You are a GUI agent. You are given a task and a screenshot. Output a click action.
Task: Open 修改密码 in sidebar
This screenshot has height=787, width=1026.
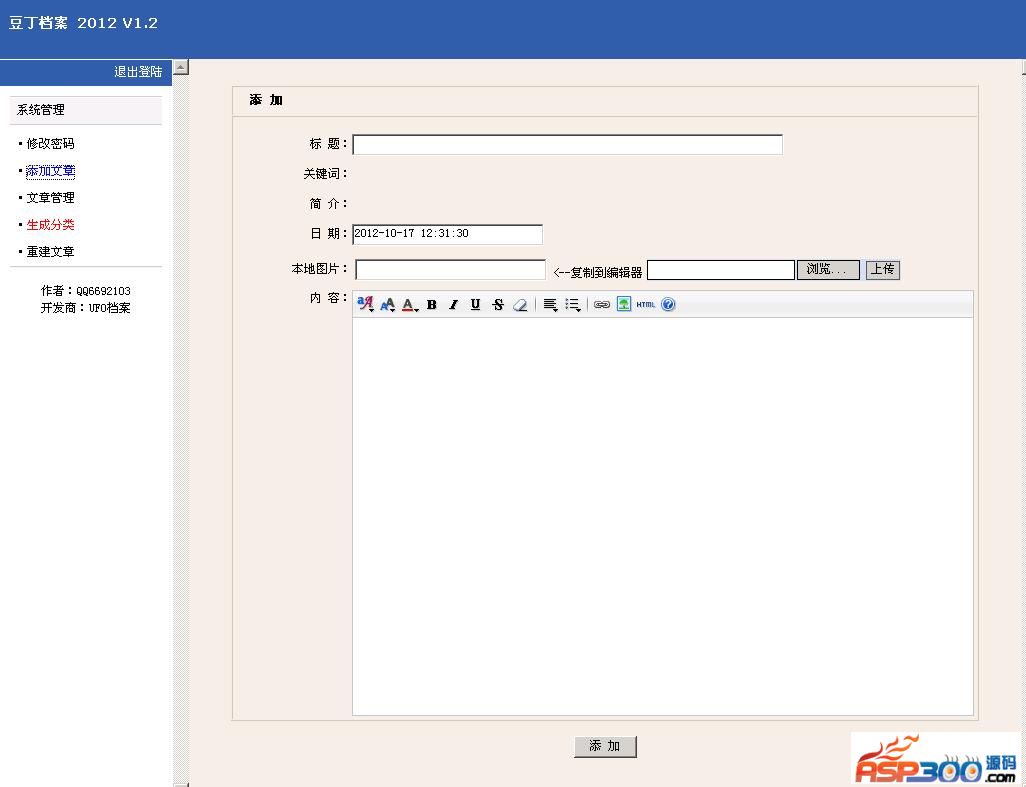[x=50, y=143]
